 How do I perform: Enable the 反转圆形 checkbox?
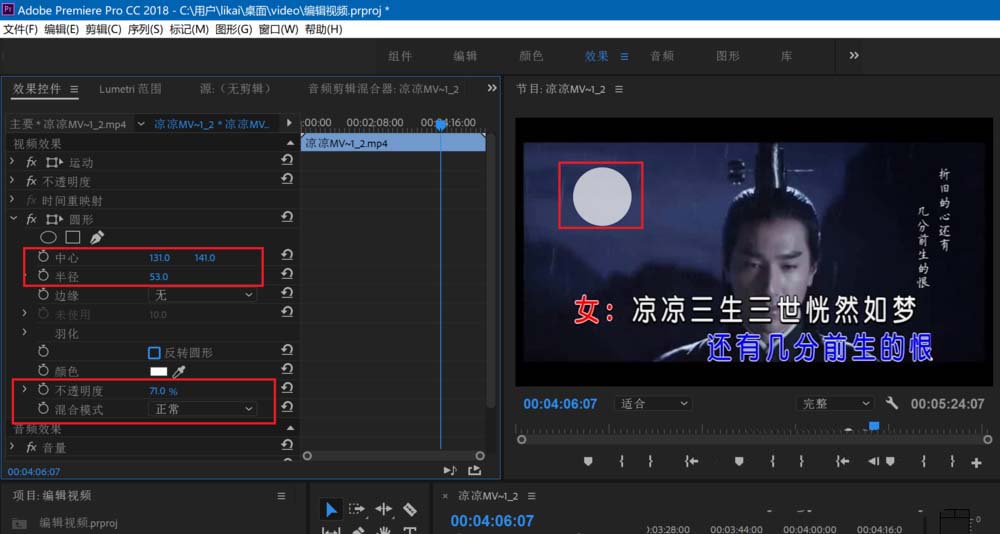pyautogui.click(x=154, y=353)
